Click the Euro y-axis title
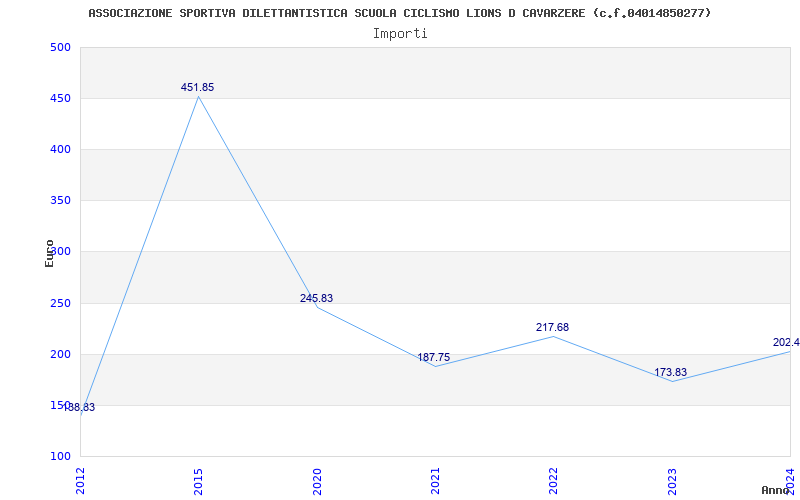Screen dimensions: 800x500 [x=49, y=253]
